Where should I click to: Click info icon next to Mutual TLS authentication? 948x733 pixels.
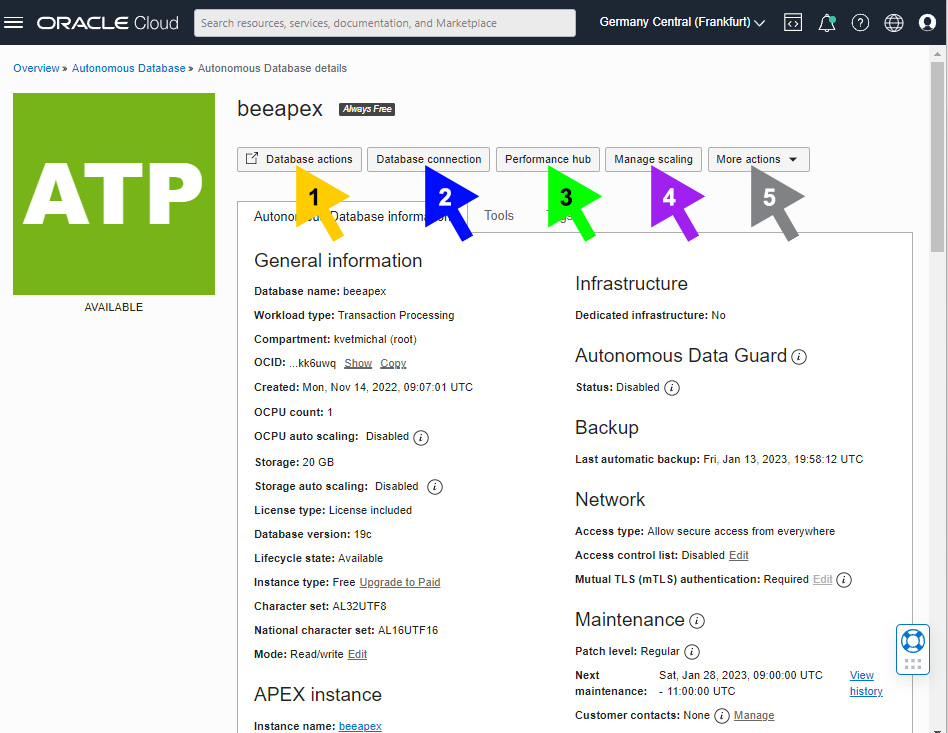coord(844,580)
